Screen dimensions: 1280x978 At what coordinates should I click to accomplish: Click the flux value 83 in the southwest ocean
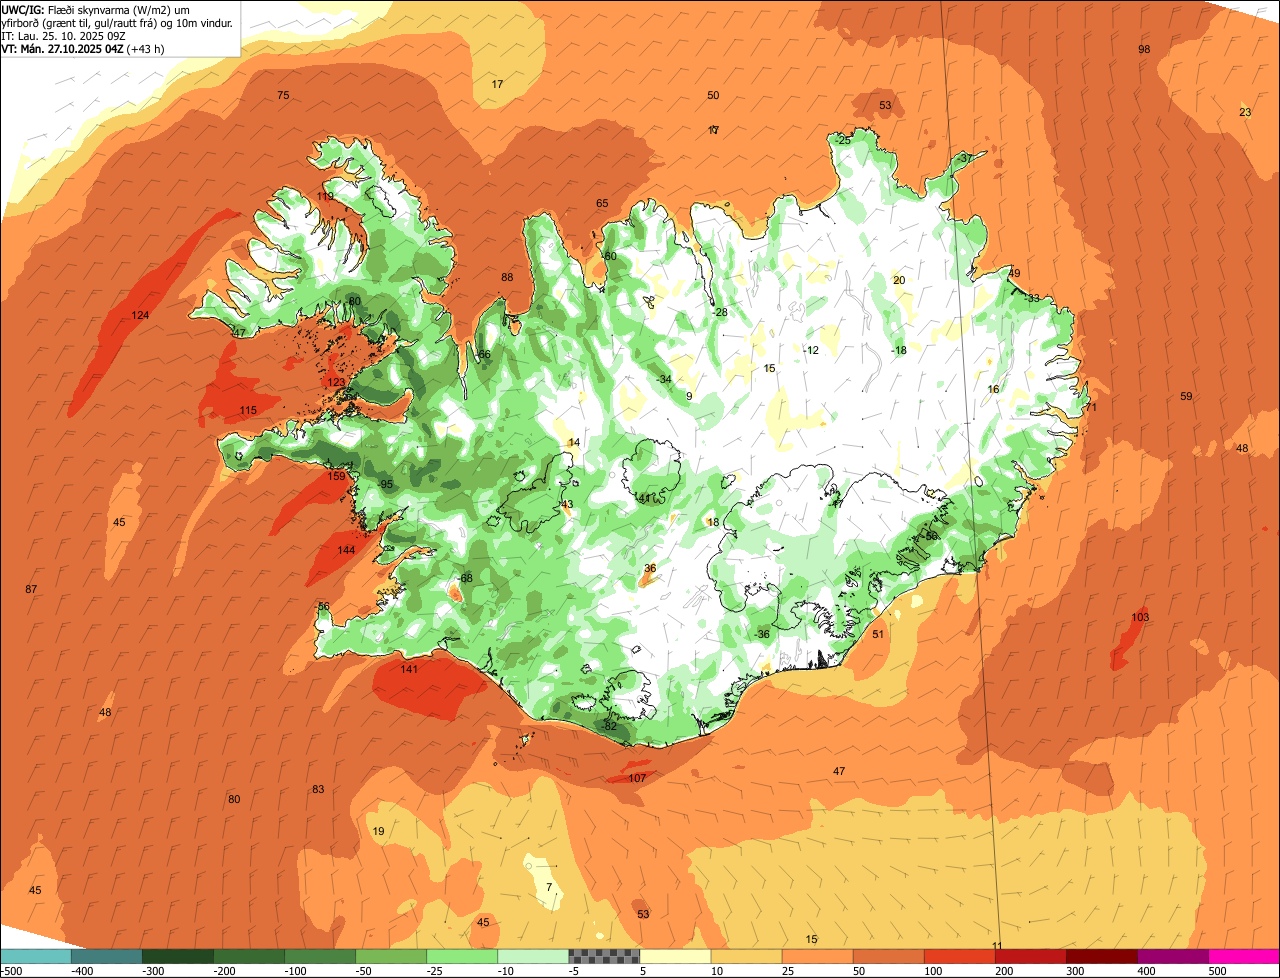pos(318,789)
